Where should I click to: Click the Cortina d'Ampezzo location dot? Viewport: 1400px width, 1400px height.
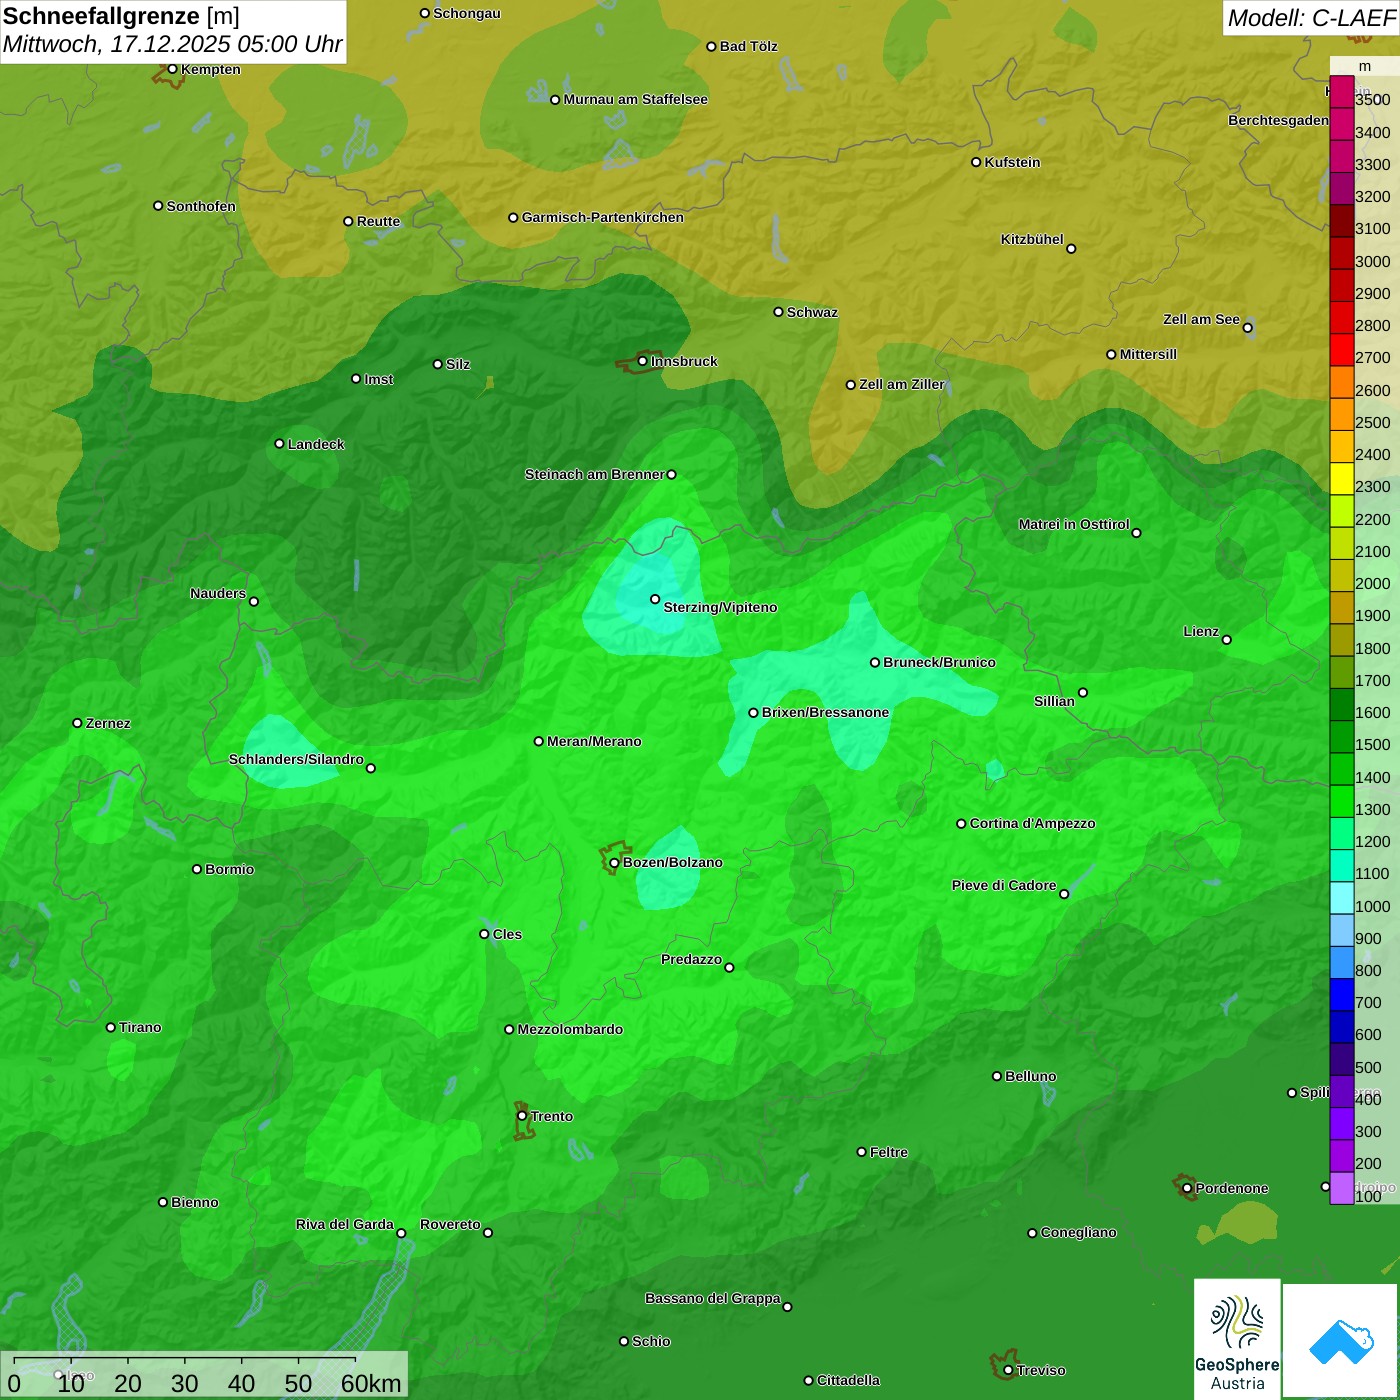[x=962, y=824]
